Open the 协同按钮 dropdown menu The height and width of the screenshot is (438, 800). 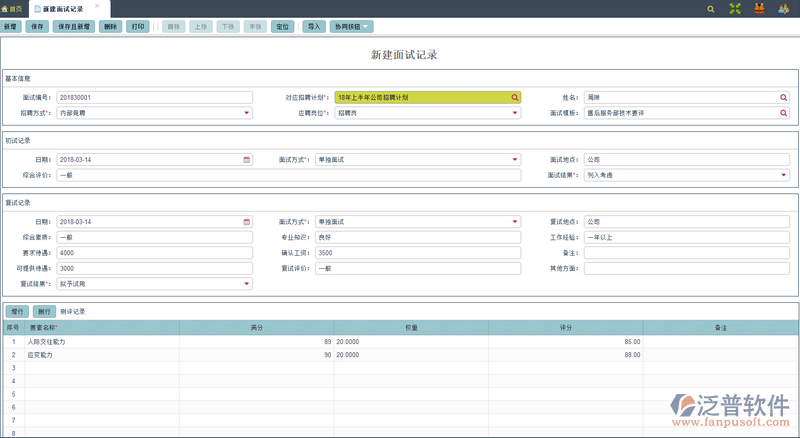tap(351, 27)
